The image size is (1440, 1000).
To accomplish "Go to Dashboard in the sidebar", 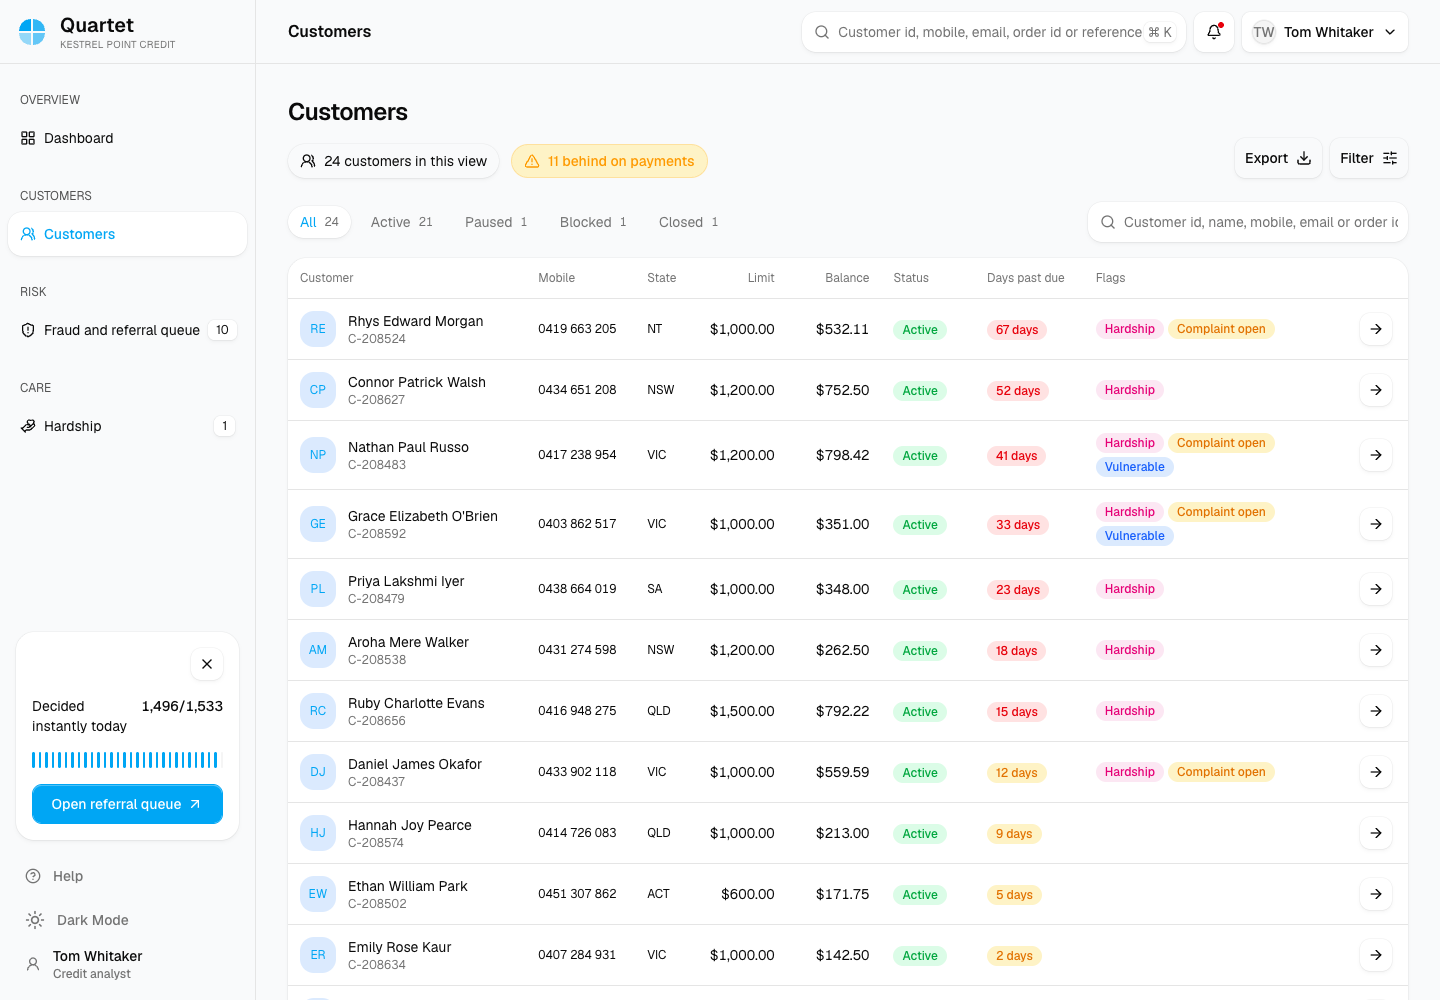I will click(x=127, y=138).
